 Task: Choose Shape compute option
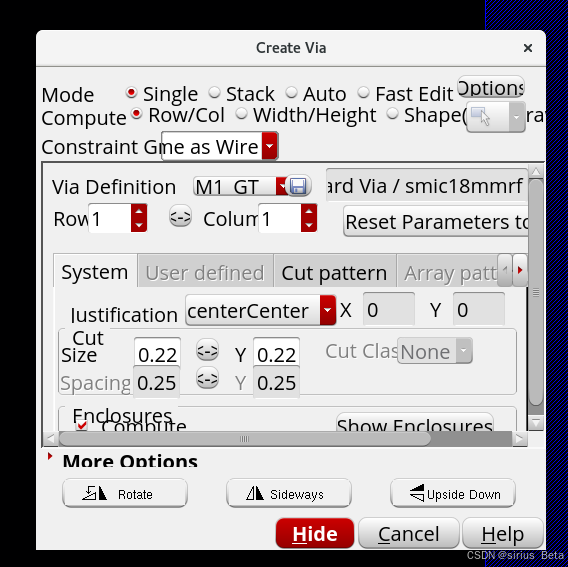pyautogui.click(x=392, y=114)
